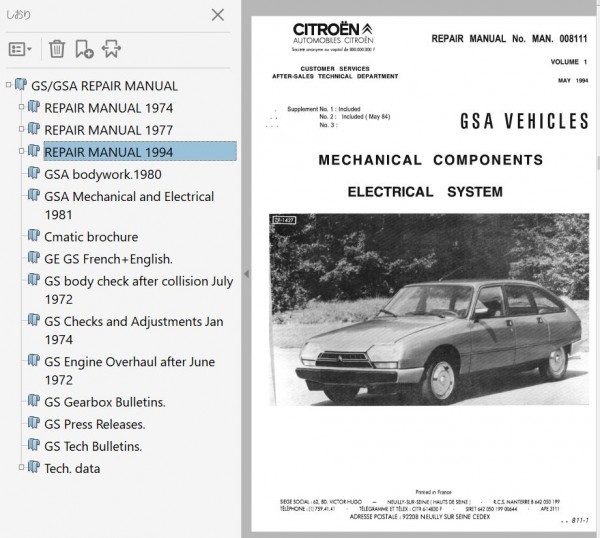Click the document vertical scrollbar handle
Image resolution: width=600 pixels, height=538 pixels.
pos(598,163)
